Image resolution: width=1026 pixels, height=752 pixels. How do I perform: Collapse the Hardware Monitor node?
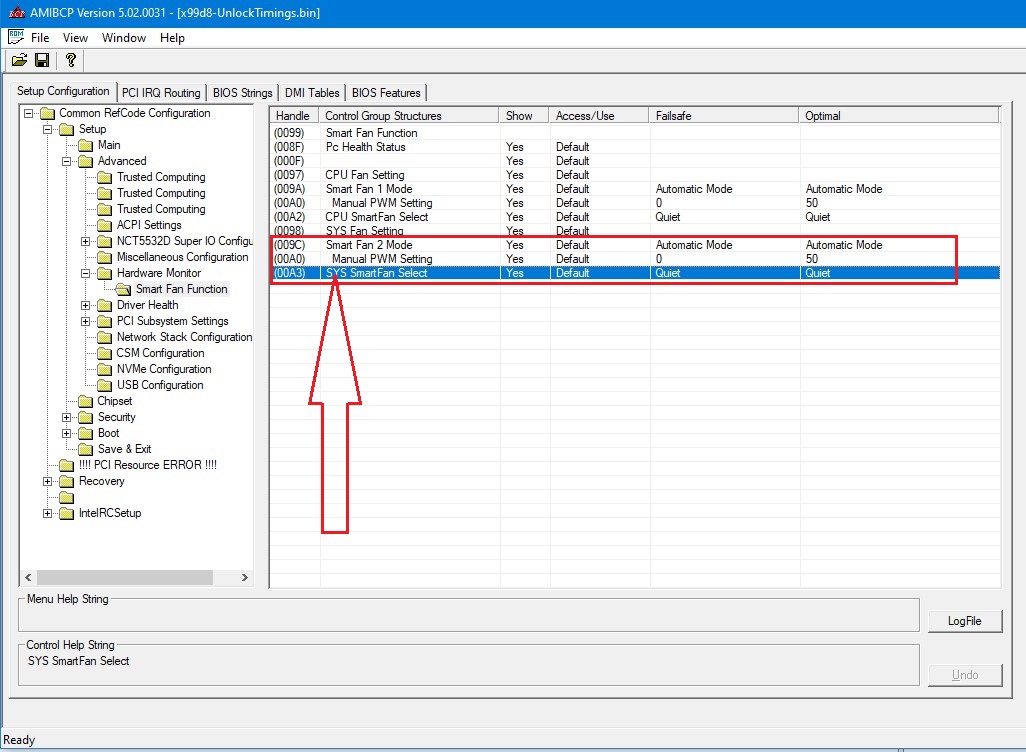point(85,274)
